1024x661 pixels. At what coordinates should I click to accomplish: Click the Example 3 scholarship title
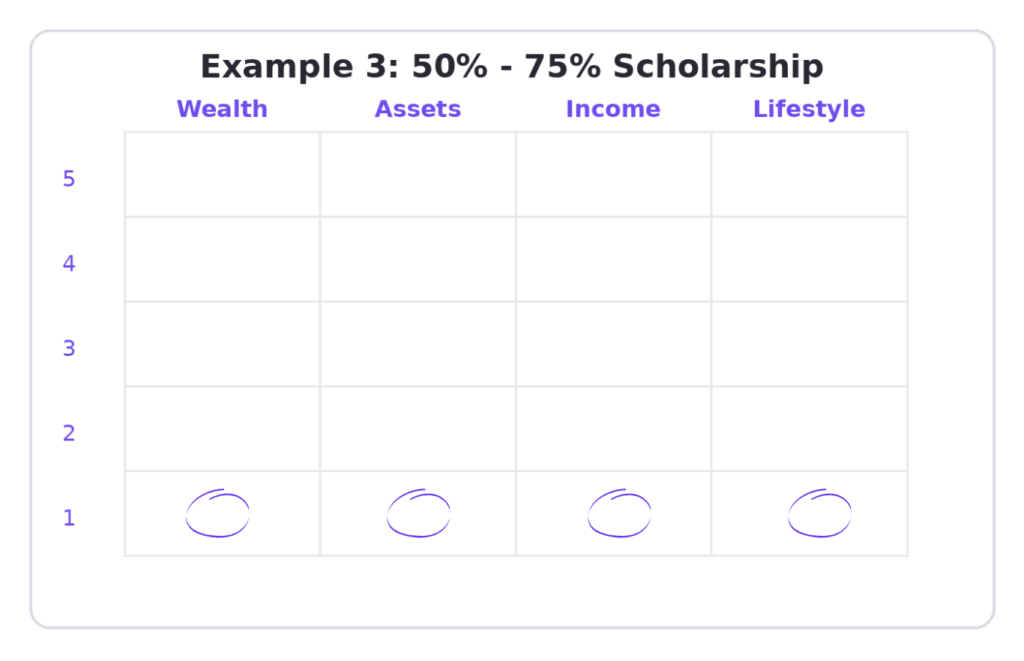tap(512, 67)
